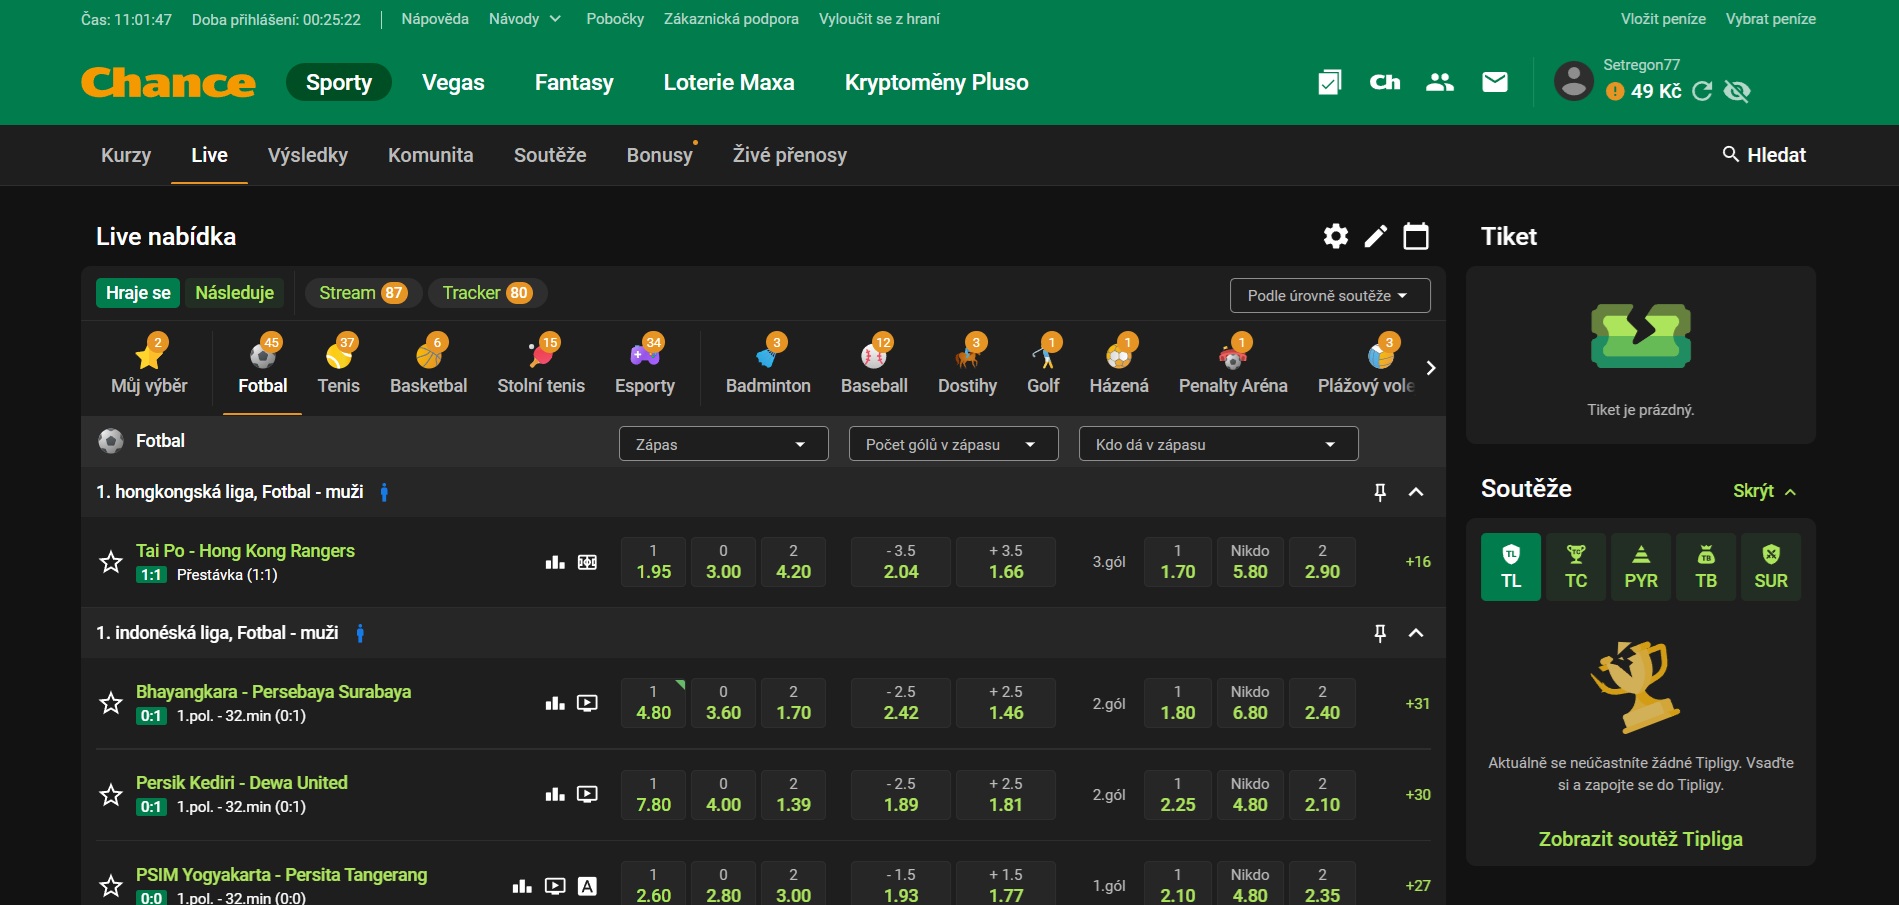The image size is (1899, 905).
Task: Show more sports with the right arrow
Action: click(x=1431, y=368)
